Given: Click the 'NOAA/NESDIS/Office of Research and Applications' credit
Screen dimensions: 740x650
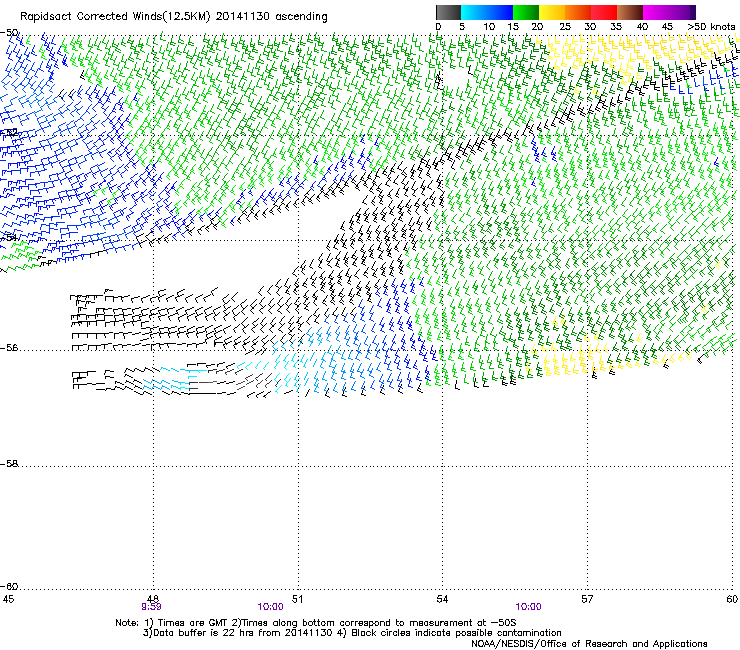Looking at the screenshot, I should click(x=589, y=644).
